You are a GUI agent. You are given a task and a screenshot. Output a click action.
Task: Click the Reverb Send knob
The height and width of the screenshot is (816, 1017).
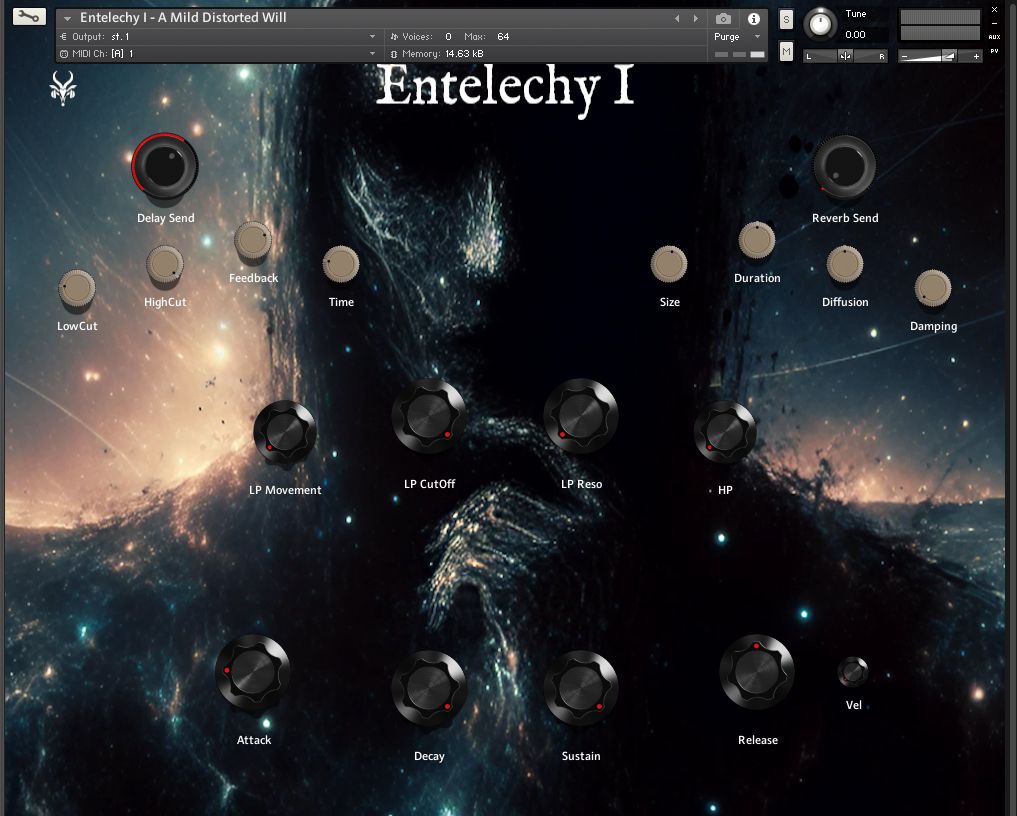click(x=844, y=166)
